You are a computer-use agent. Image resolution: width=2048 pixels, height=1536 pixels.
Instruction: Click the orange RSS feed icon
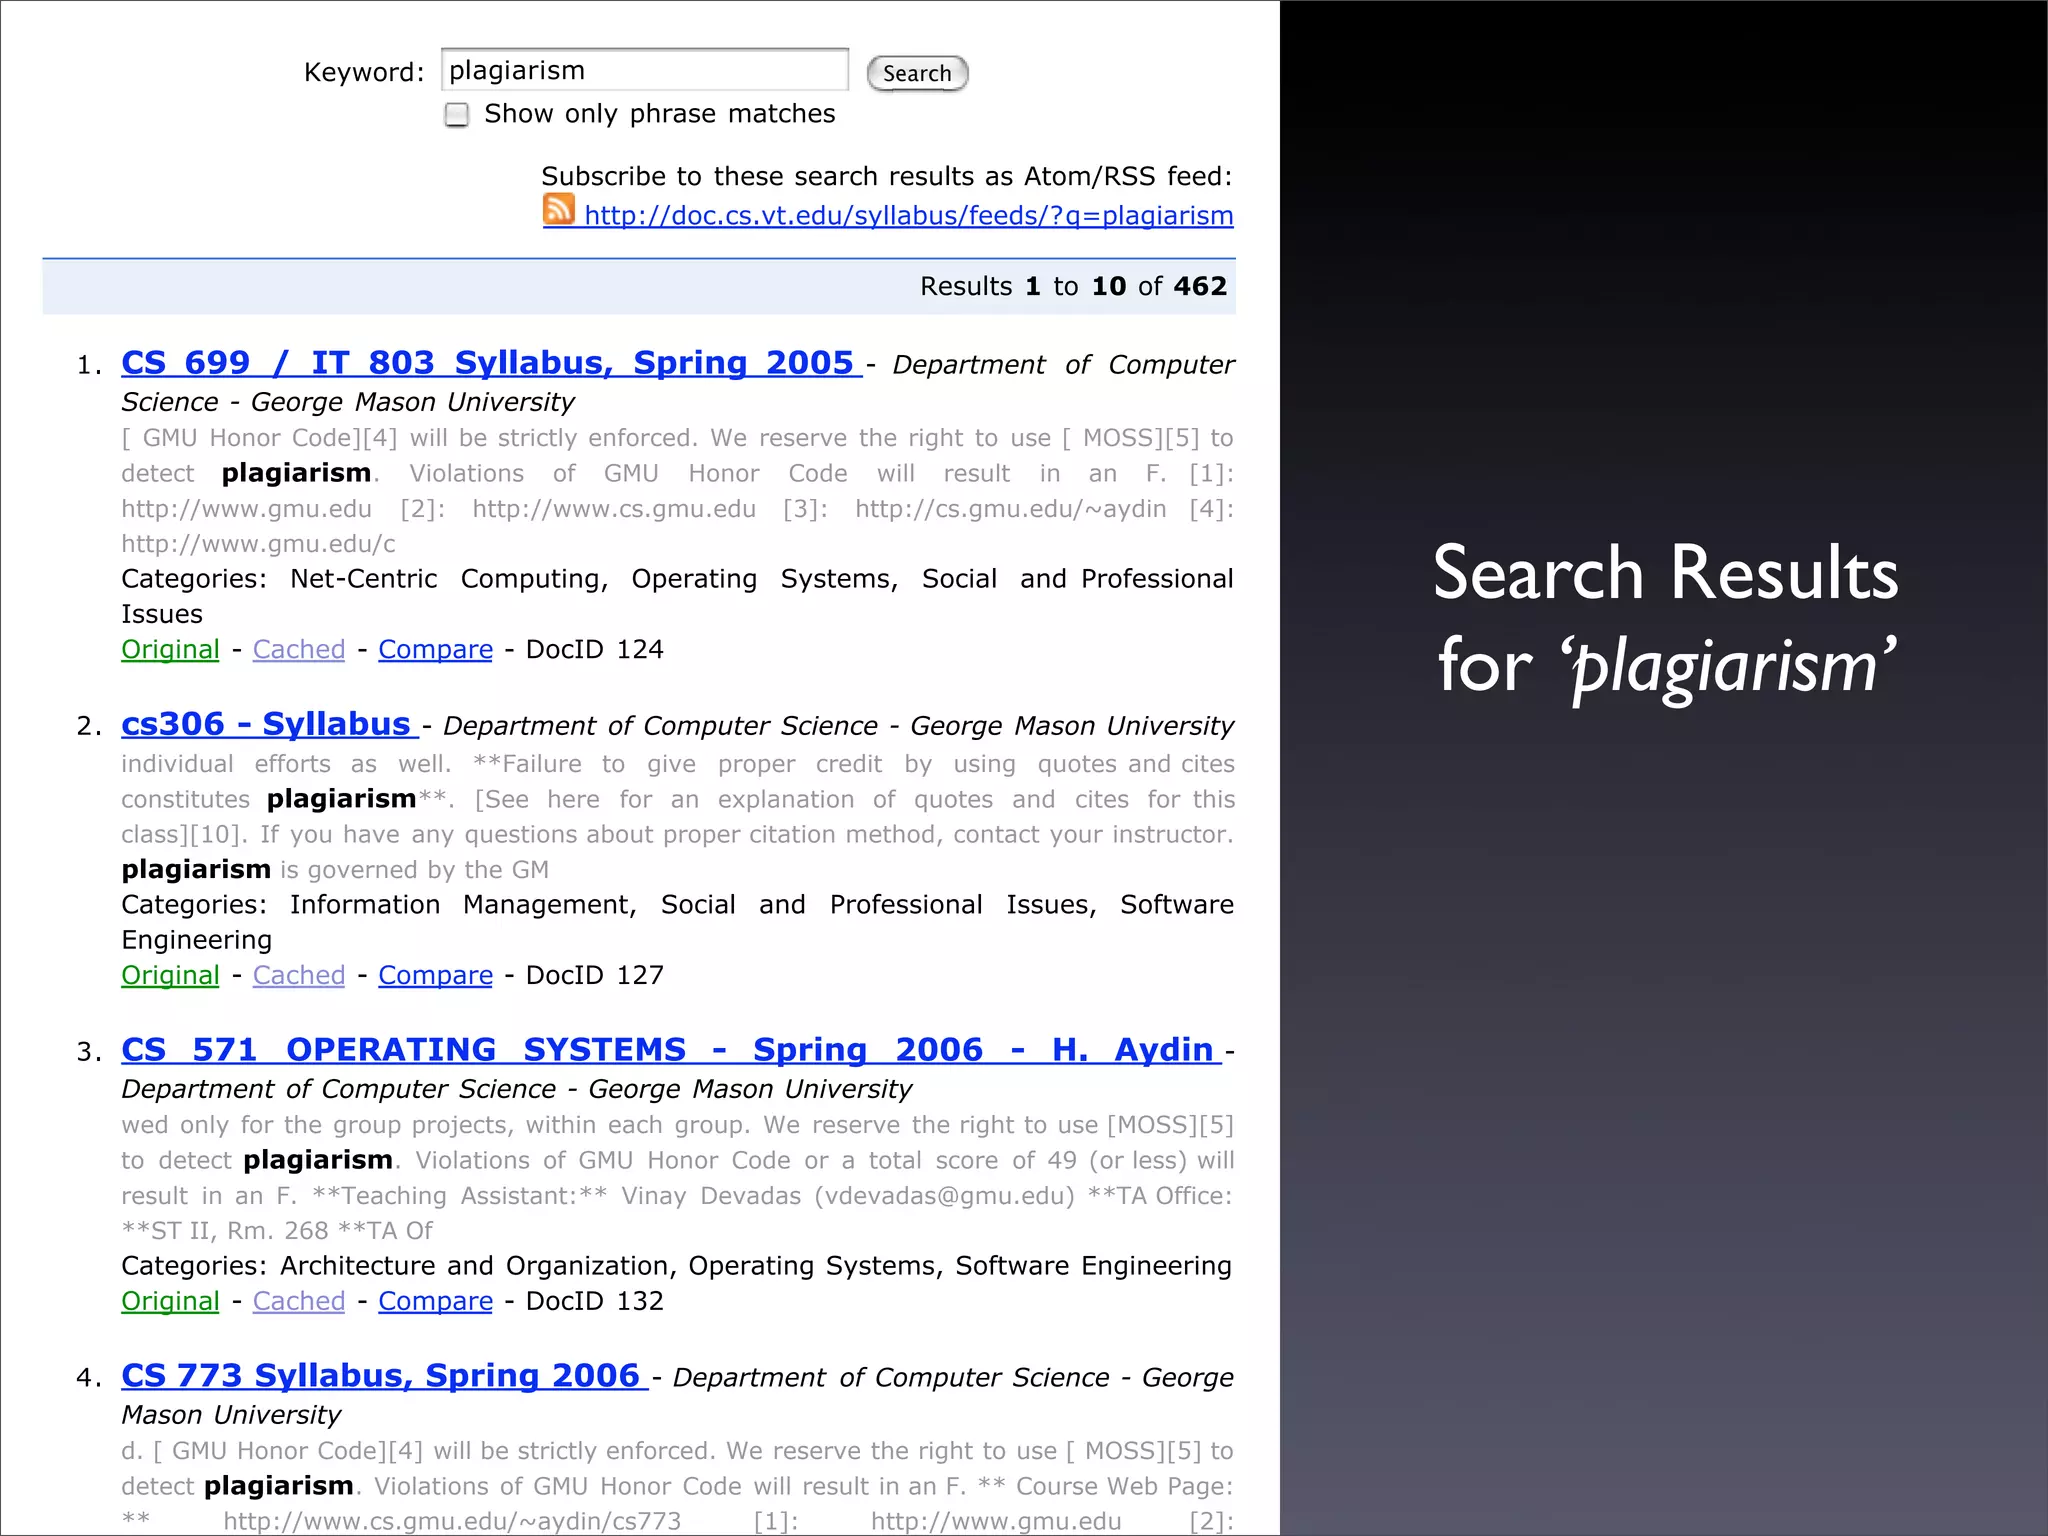click(559, 210)
